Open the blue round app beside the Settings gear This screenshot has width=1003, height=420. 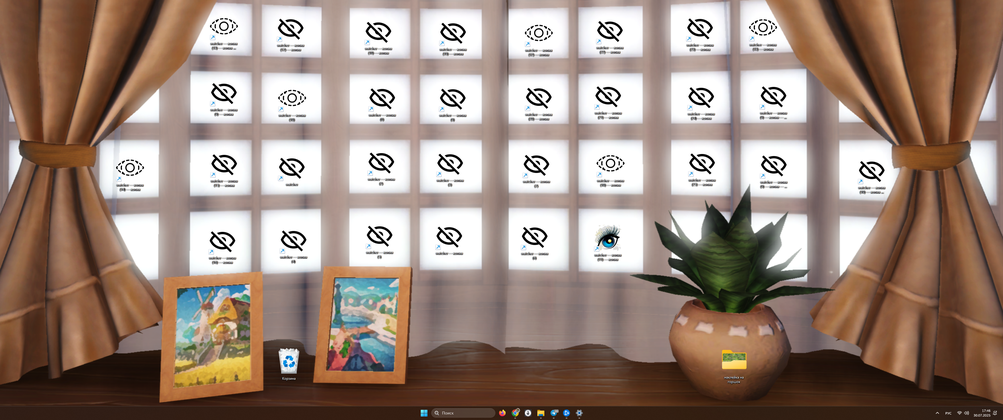(x=566, y=413)
